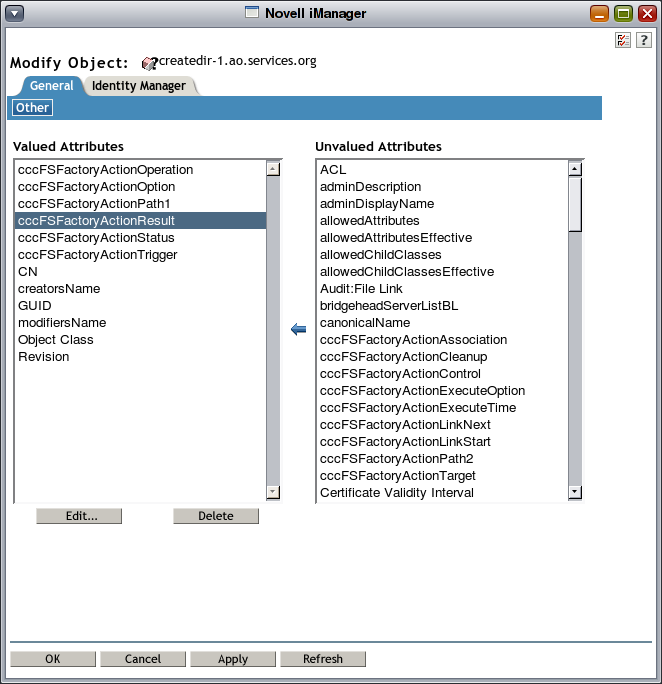The image size is (662, 684).
Task: Select cccFSFactoryActionOperation in Valued Attributes
Action: pos(140,170)
